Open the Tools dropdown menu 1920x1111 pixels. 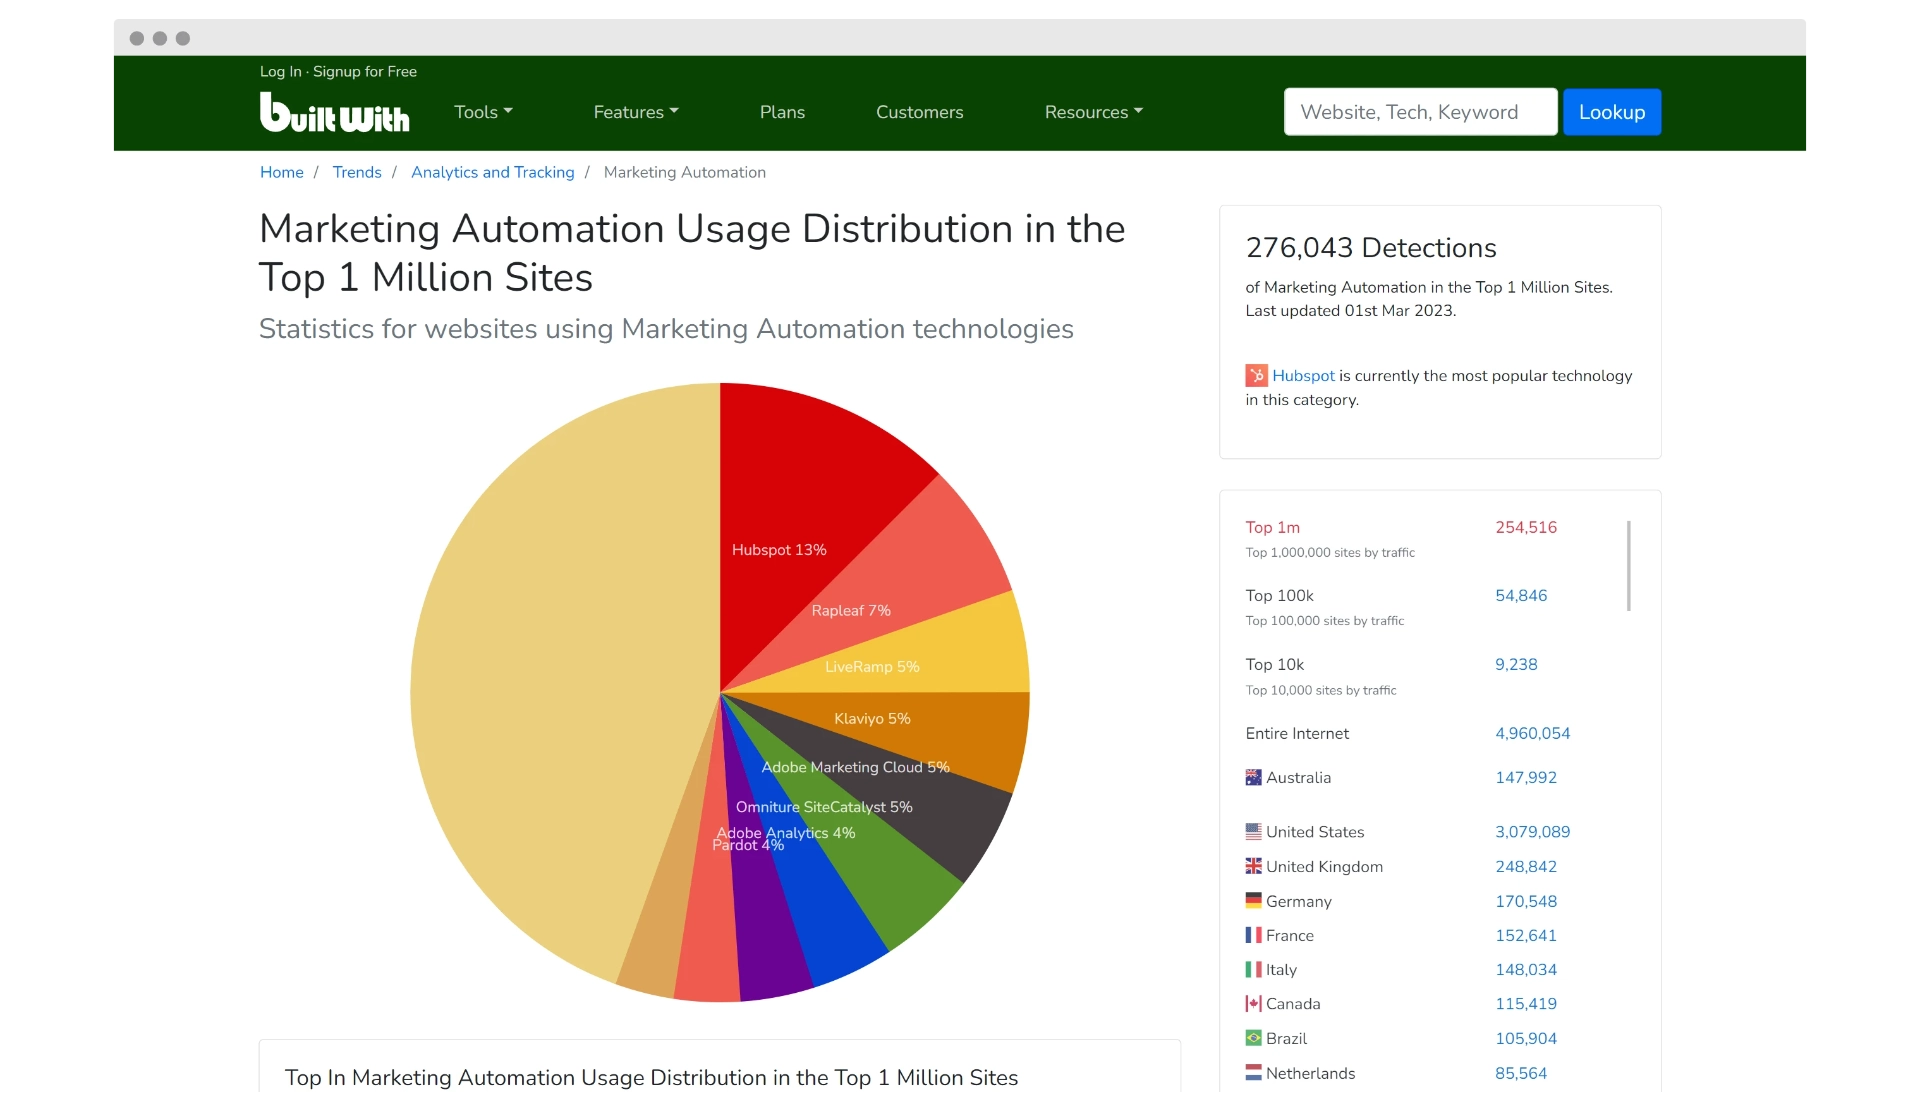483,112
